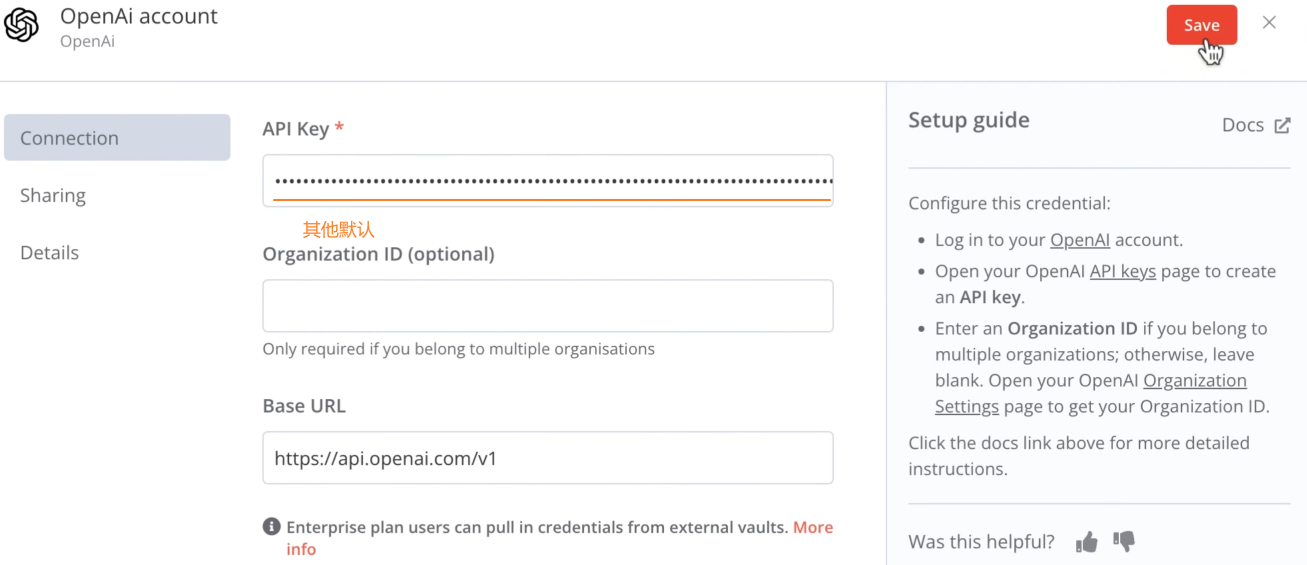Click the OpenAI logo icon

(22, 26)
